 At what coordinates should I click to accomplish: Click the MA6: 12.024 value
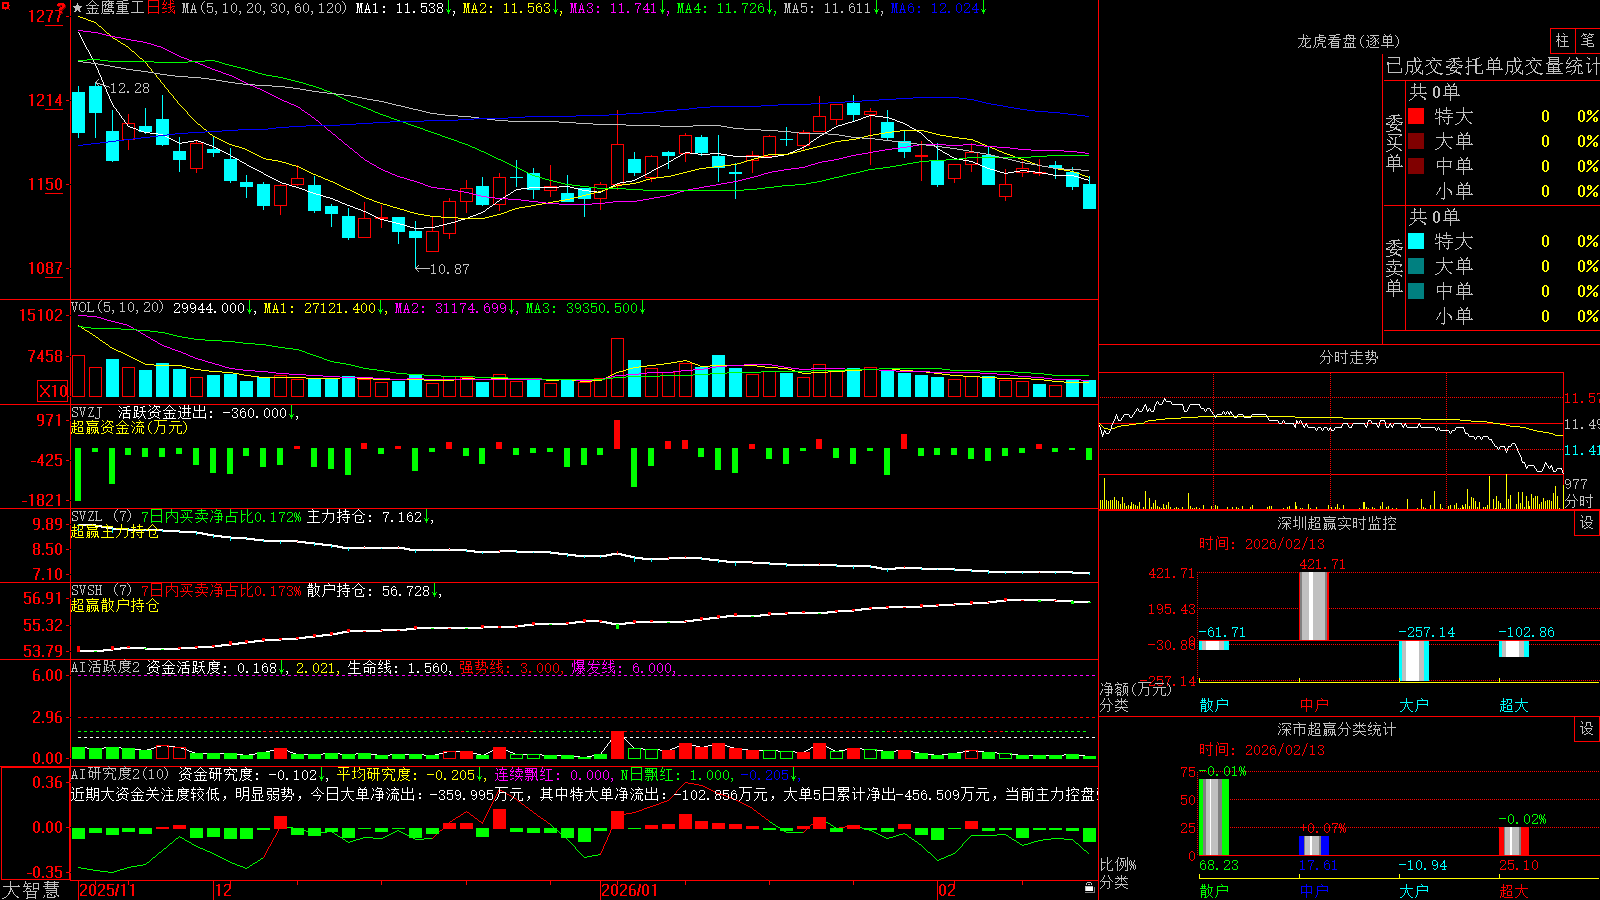point(937,8)
